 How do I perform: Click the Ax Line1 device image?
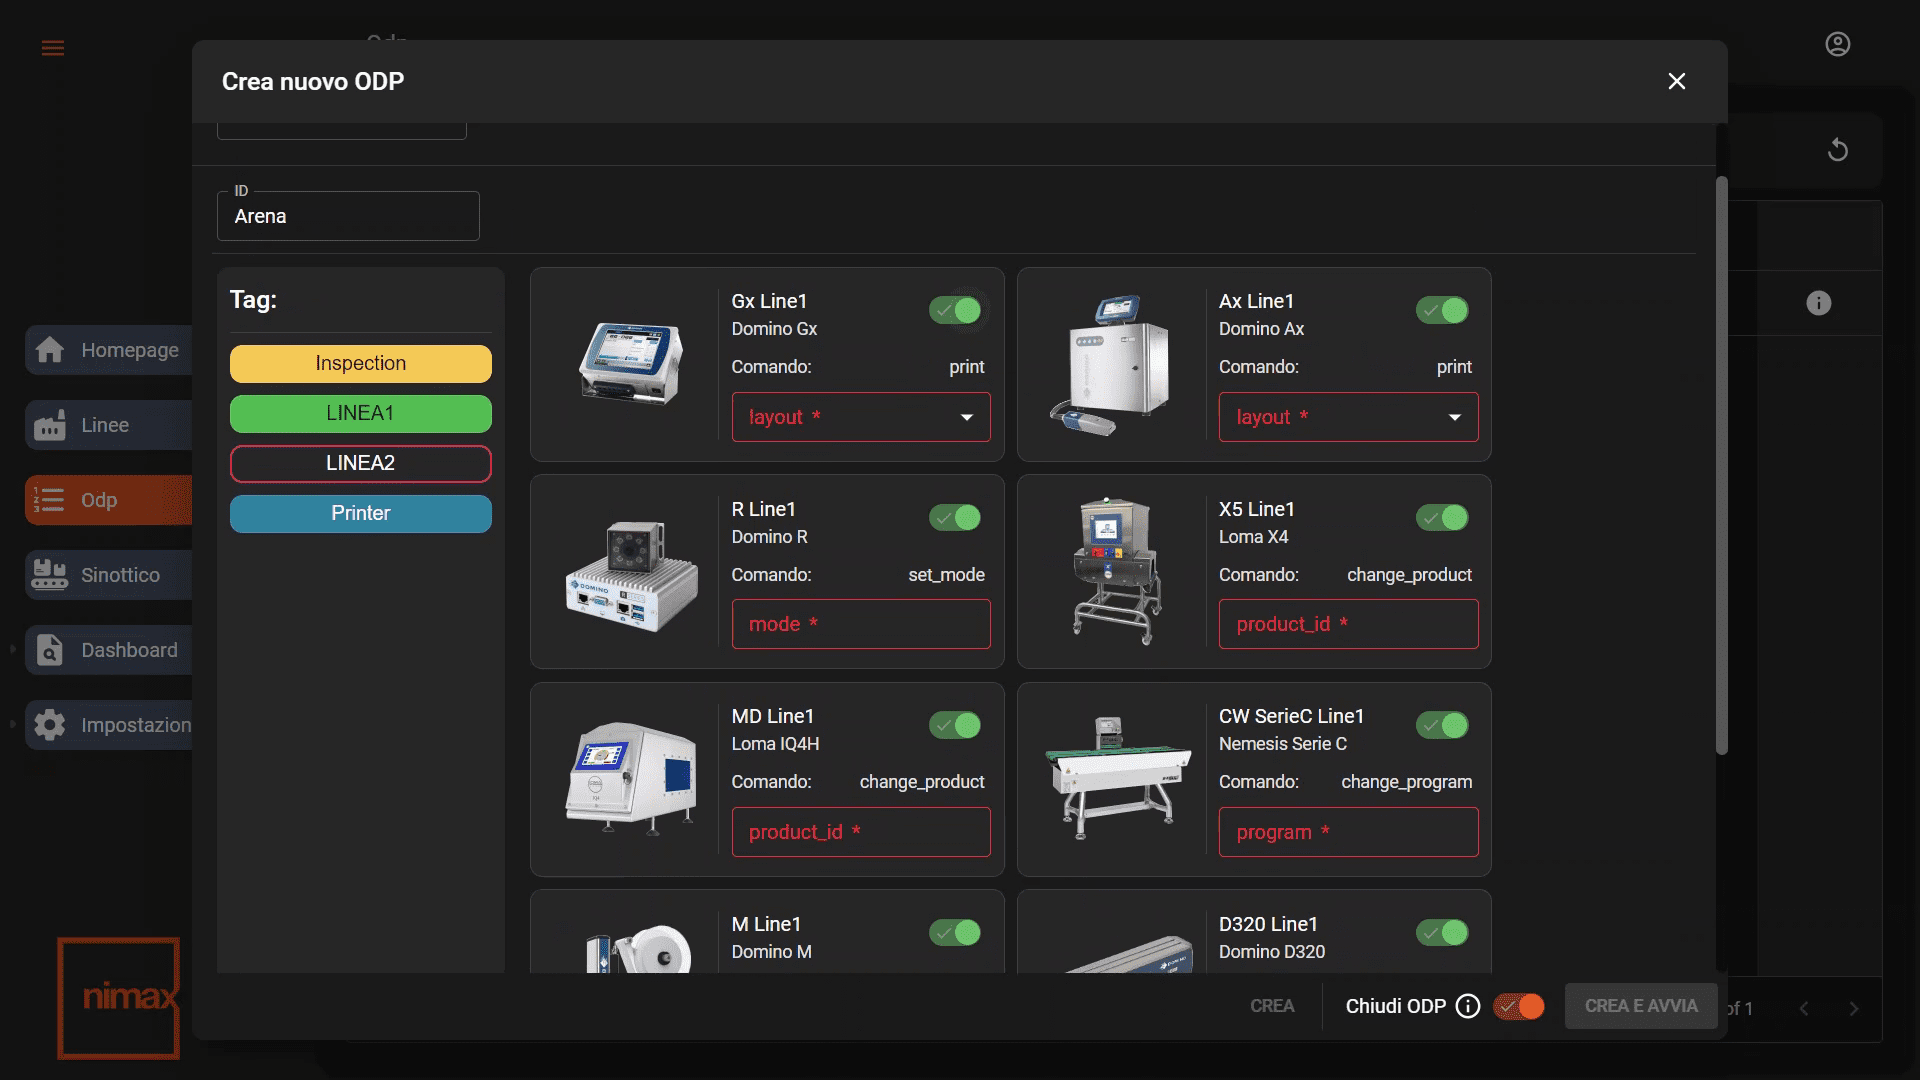click(x=1111, y=364)
